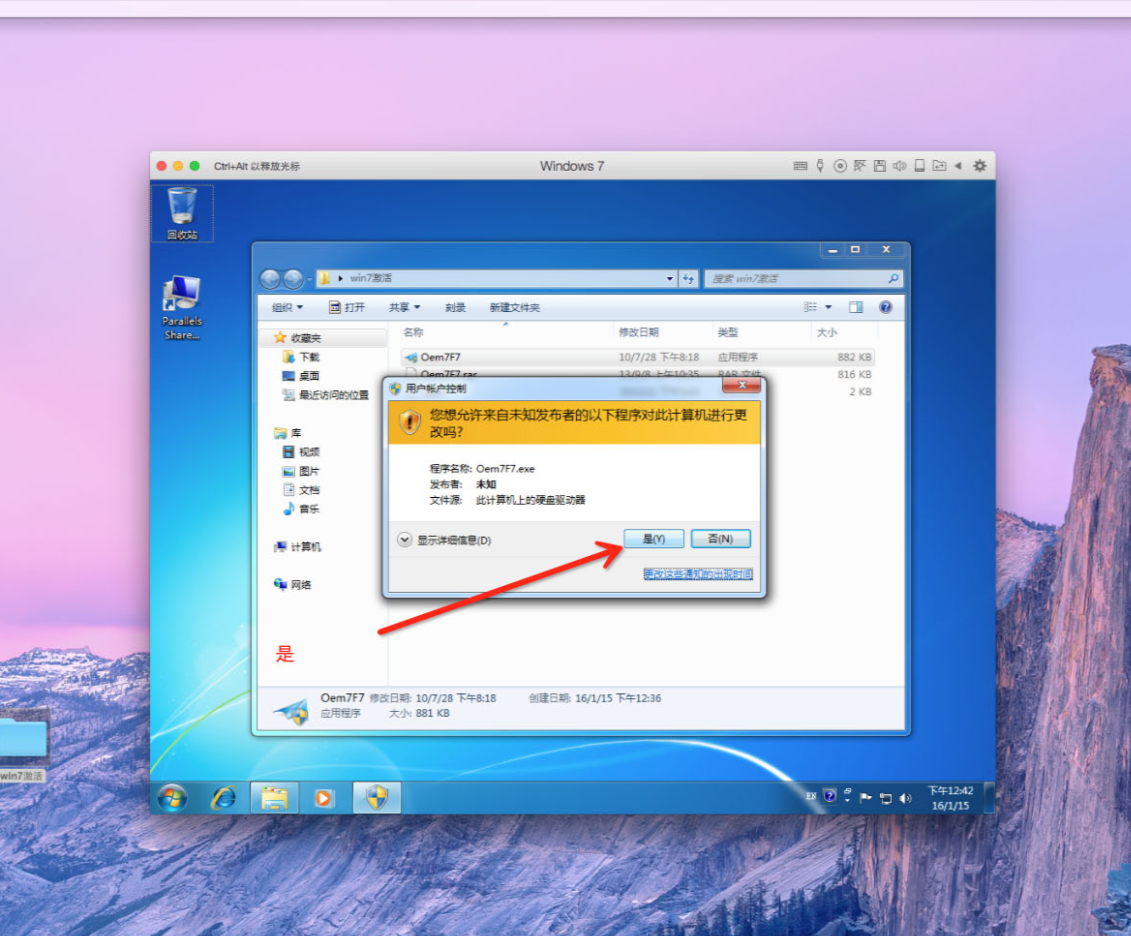
Task: Click the Windows Start orb
Action: click(x=172, y=798)
